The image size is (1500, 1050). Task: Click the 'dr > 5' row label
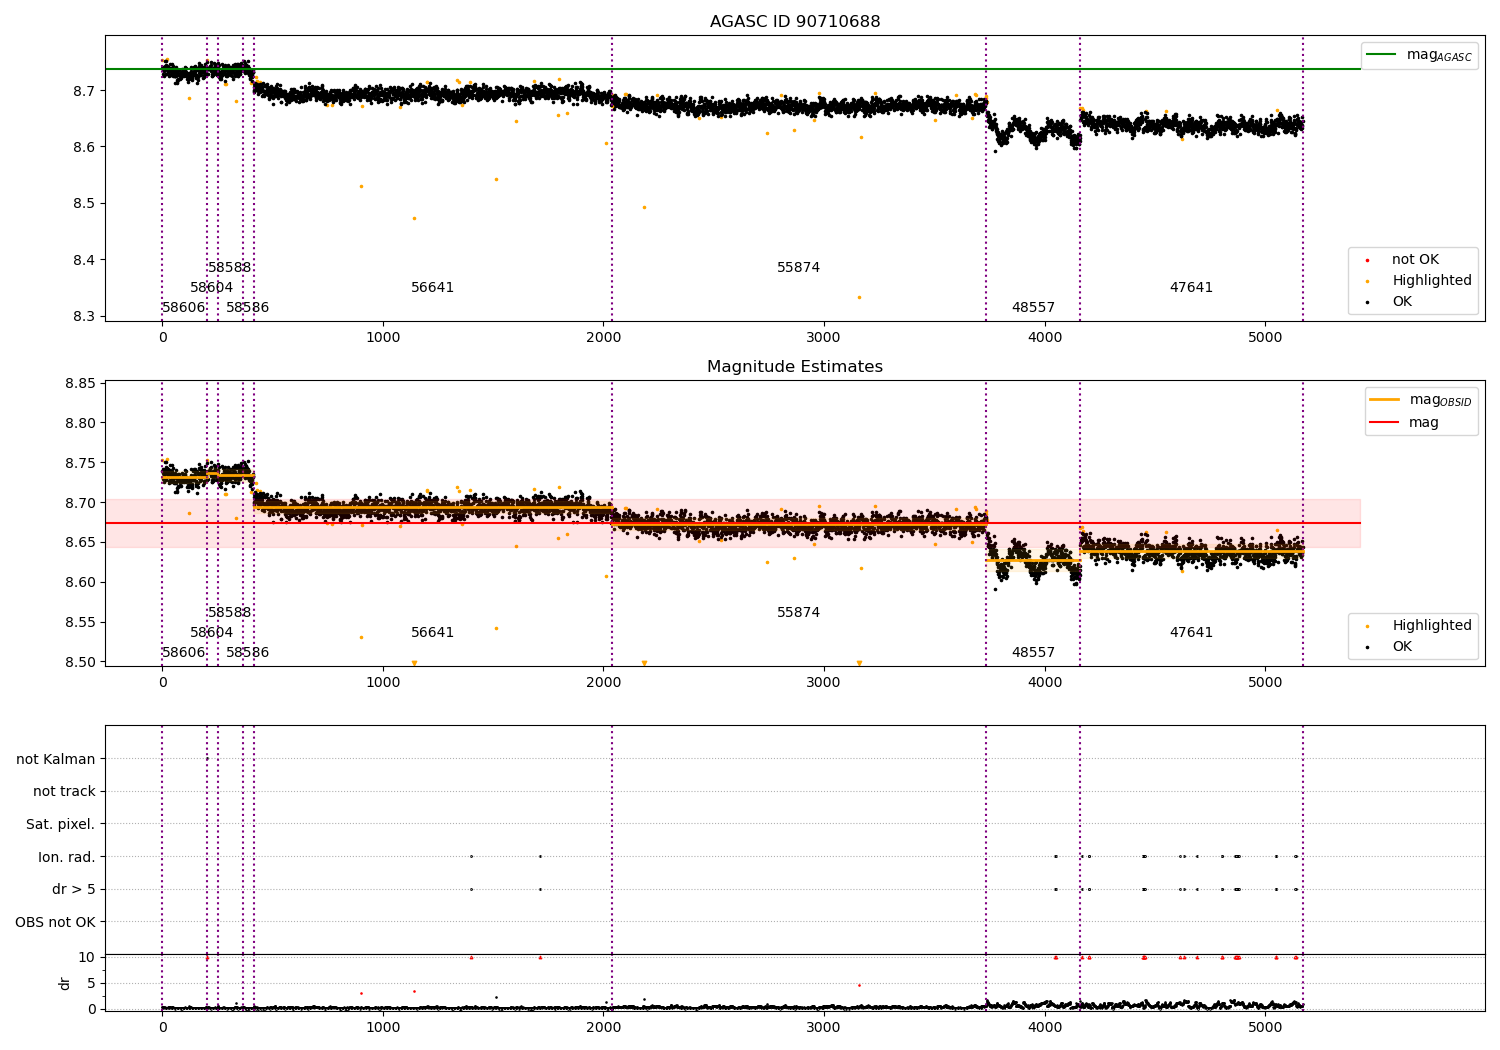point(74,890)
